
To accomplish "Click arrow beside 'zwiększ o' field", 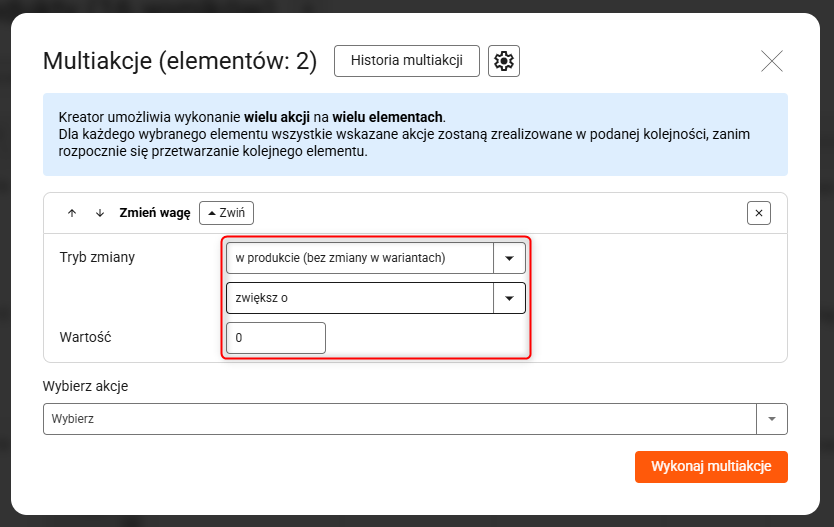I will tap(509, 298).
